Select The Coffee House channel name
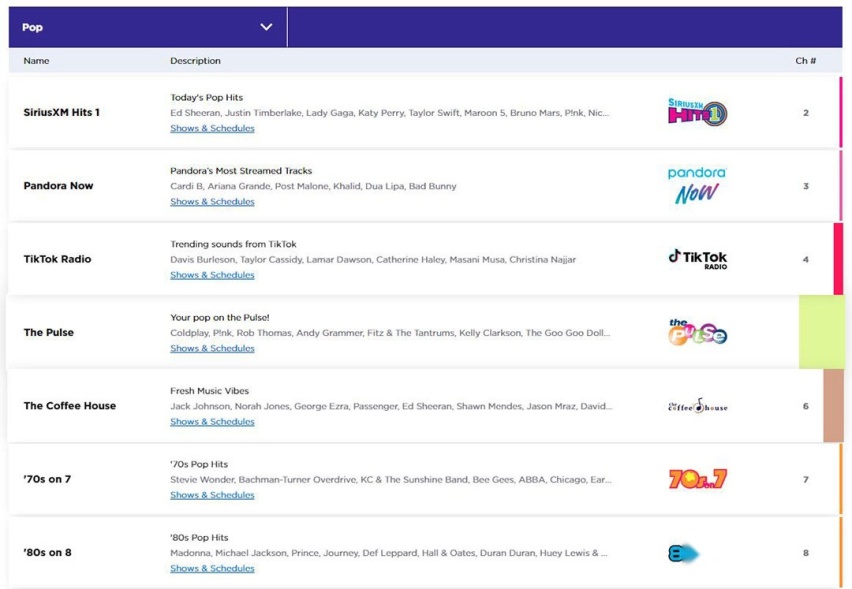The height and width of the screenshot is (589, 852). pos(70,406)
